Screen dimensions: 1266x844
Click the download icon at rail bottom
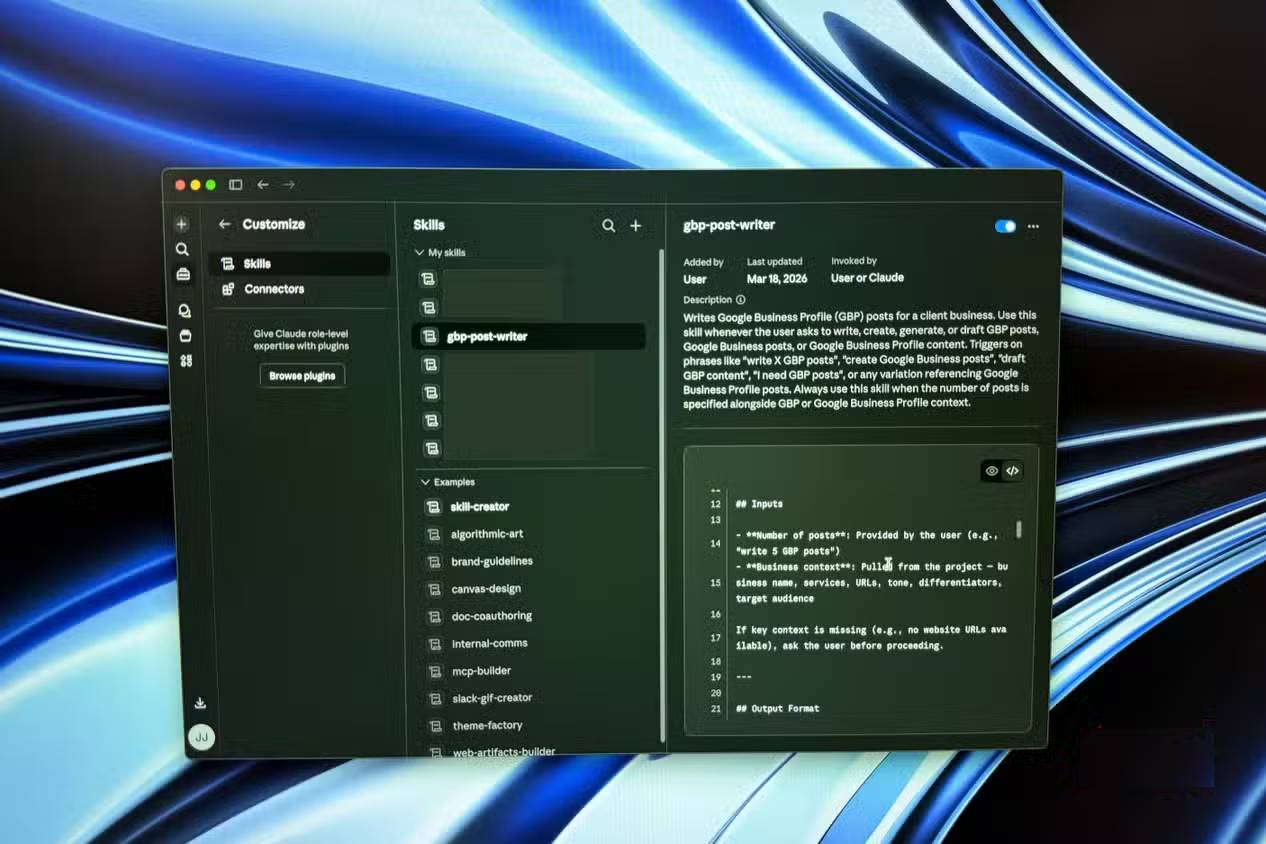point(200,703)
